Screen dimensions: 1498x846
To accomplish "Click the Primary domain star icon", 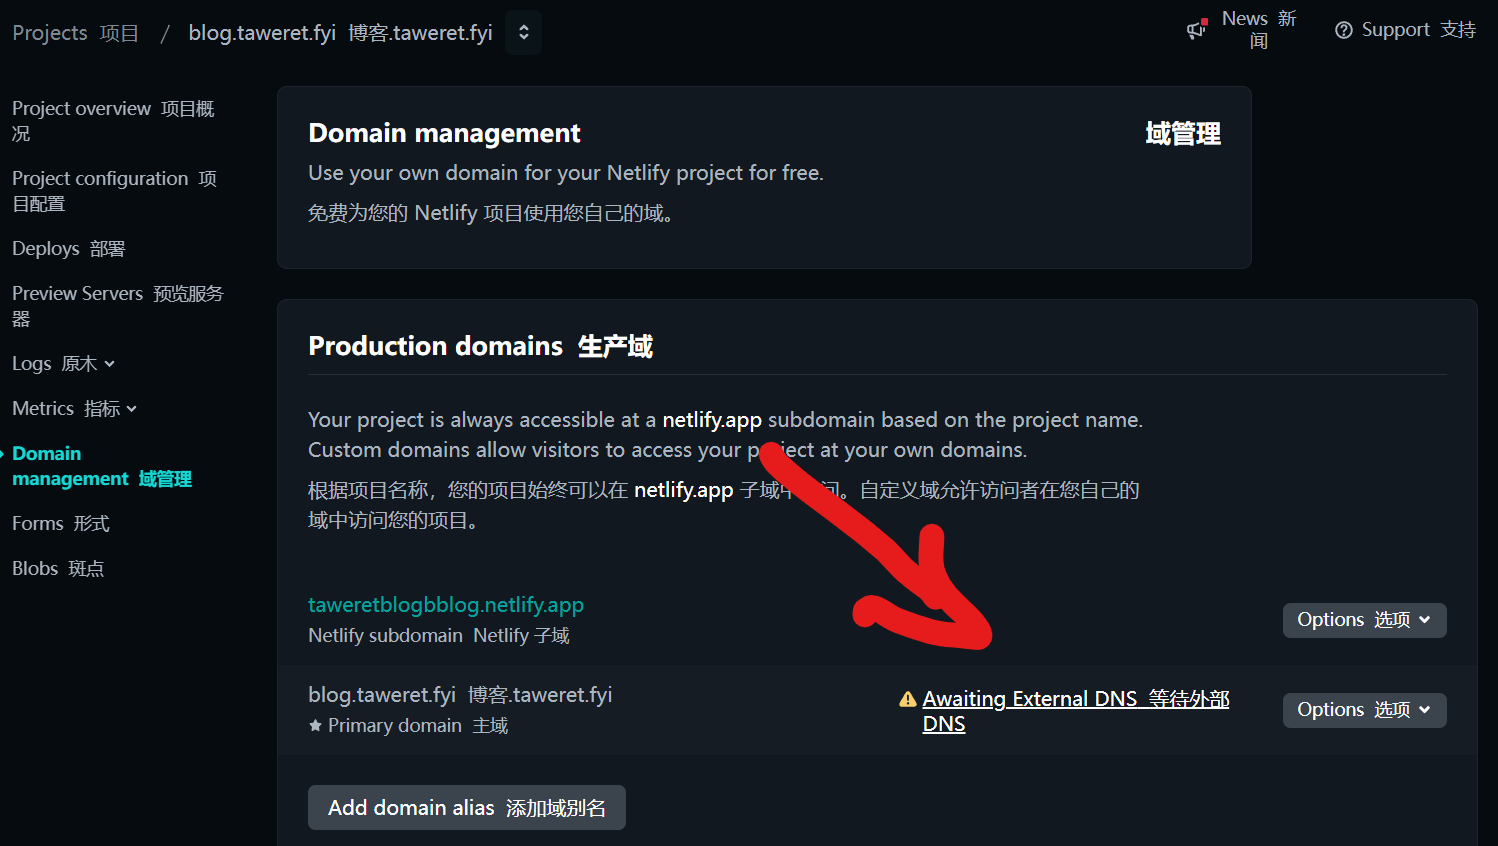I will pos(315,725).
